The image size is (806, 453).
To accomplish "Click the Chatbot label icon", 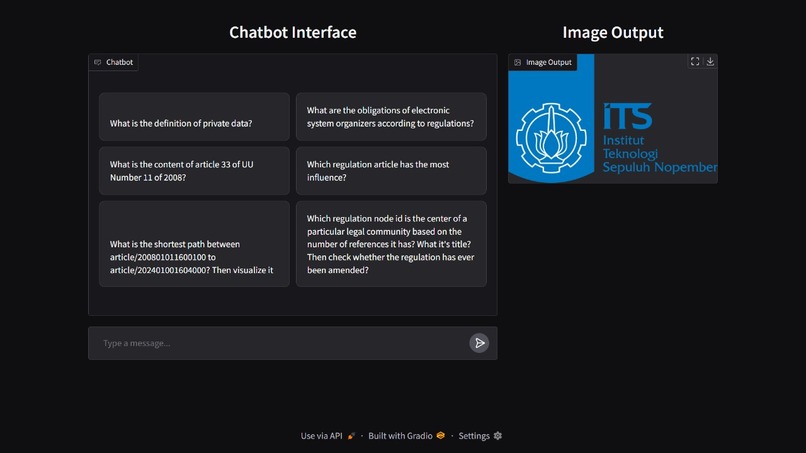I will point(98,62).
